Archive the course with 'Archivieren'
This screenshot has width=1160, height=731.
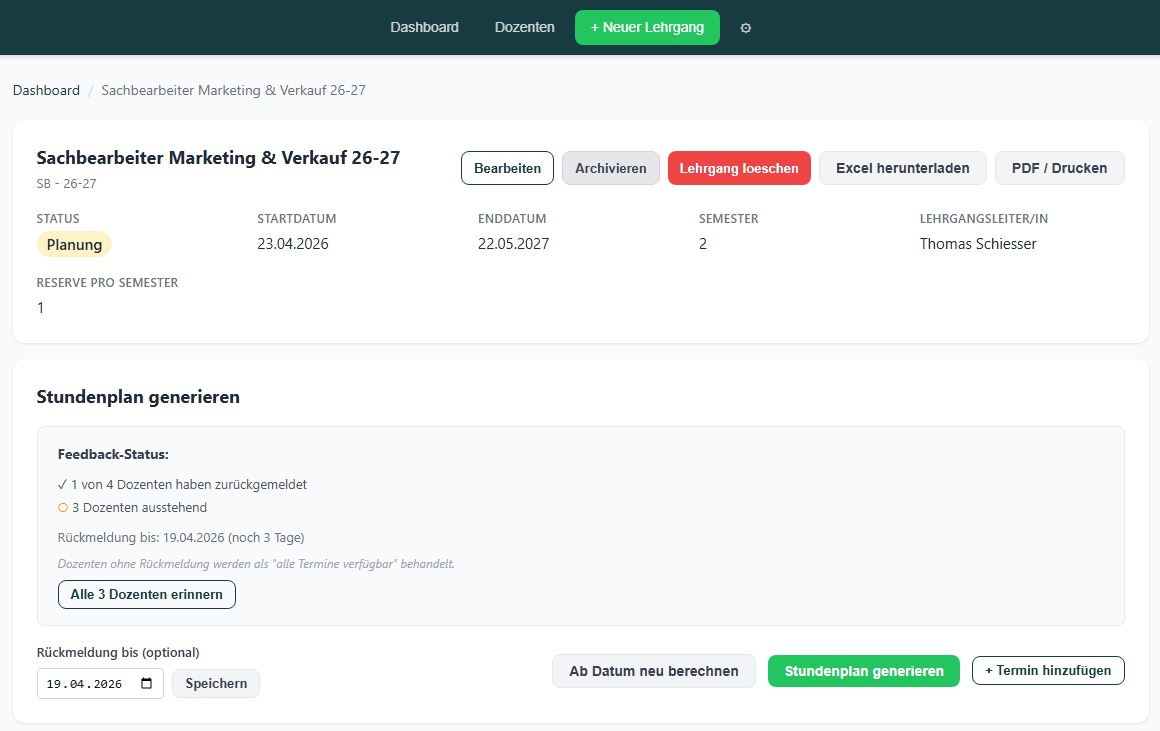tap(610, 168)
